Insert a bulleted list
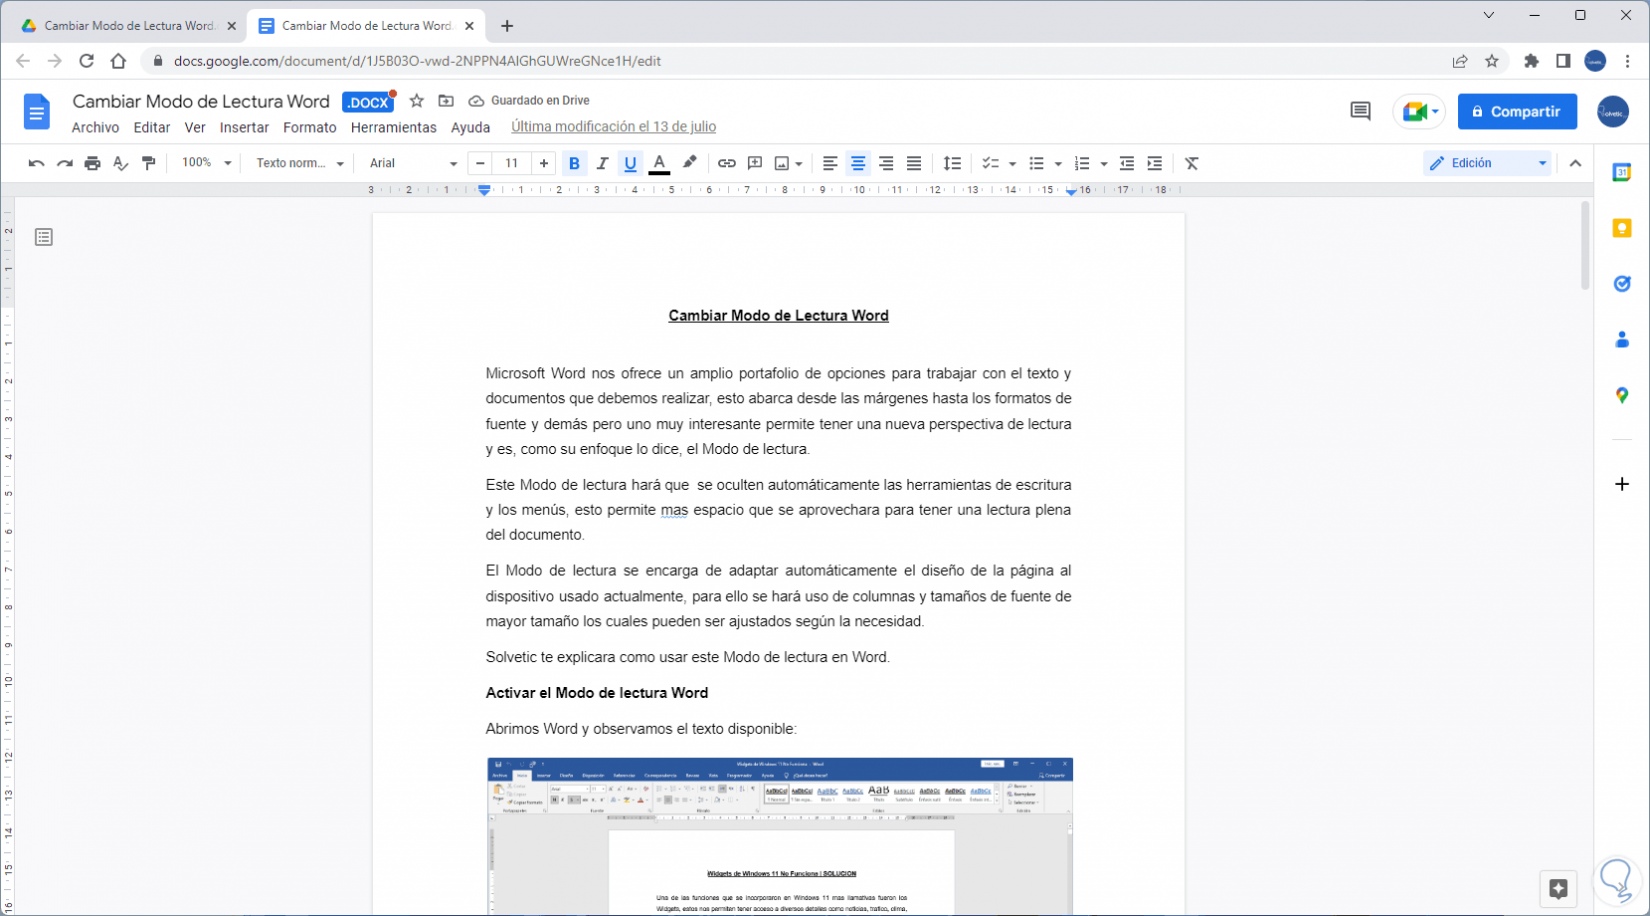Viewport: 1650px width, 916px height. (x=1036, y=163)
